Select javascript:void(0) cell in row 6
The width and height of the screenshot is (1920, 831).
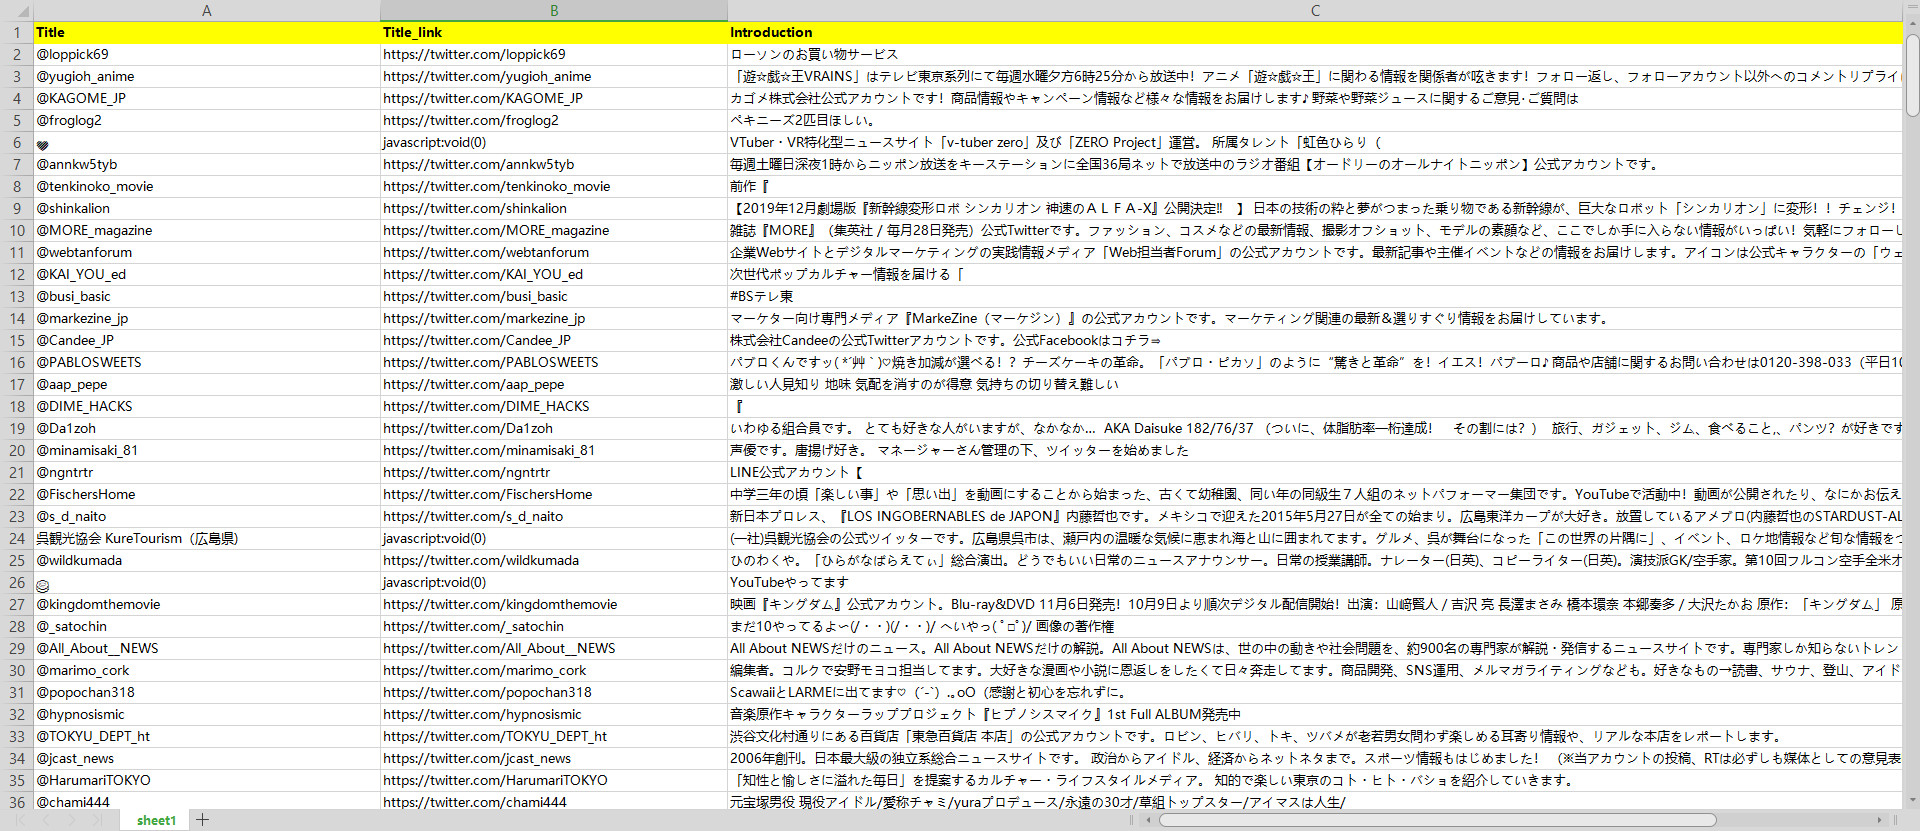click(x=554, y=142)
